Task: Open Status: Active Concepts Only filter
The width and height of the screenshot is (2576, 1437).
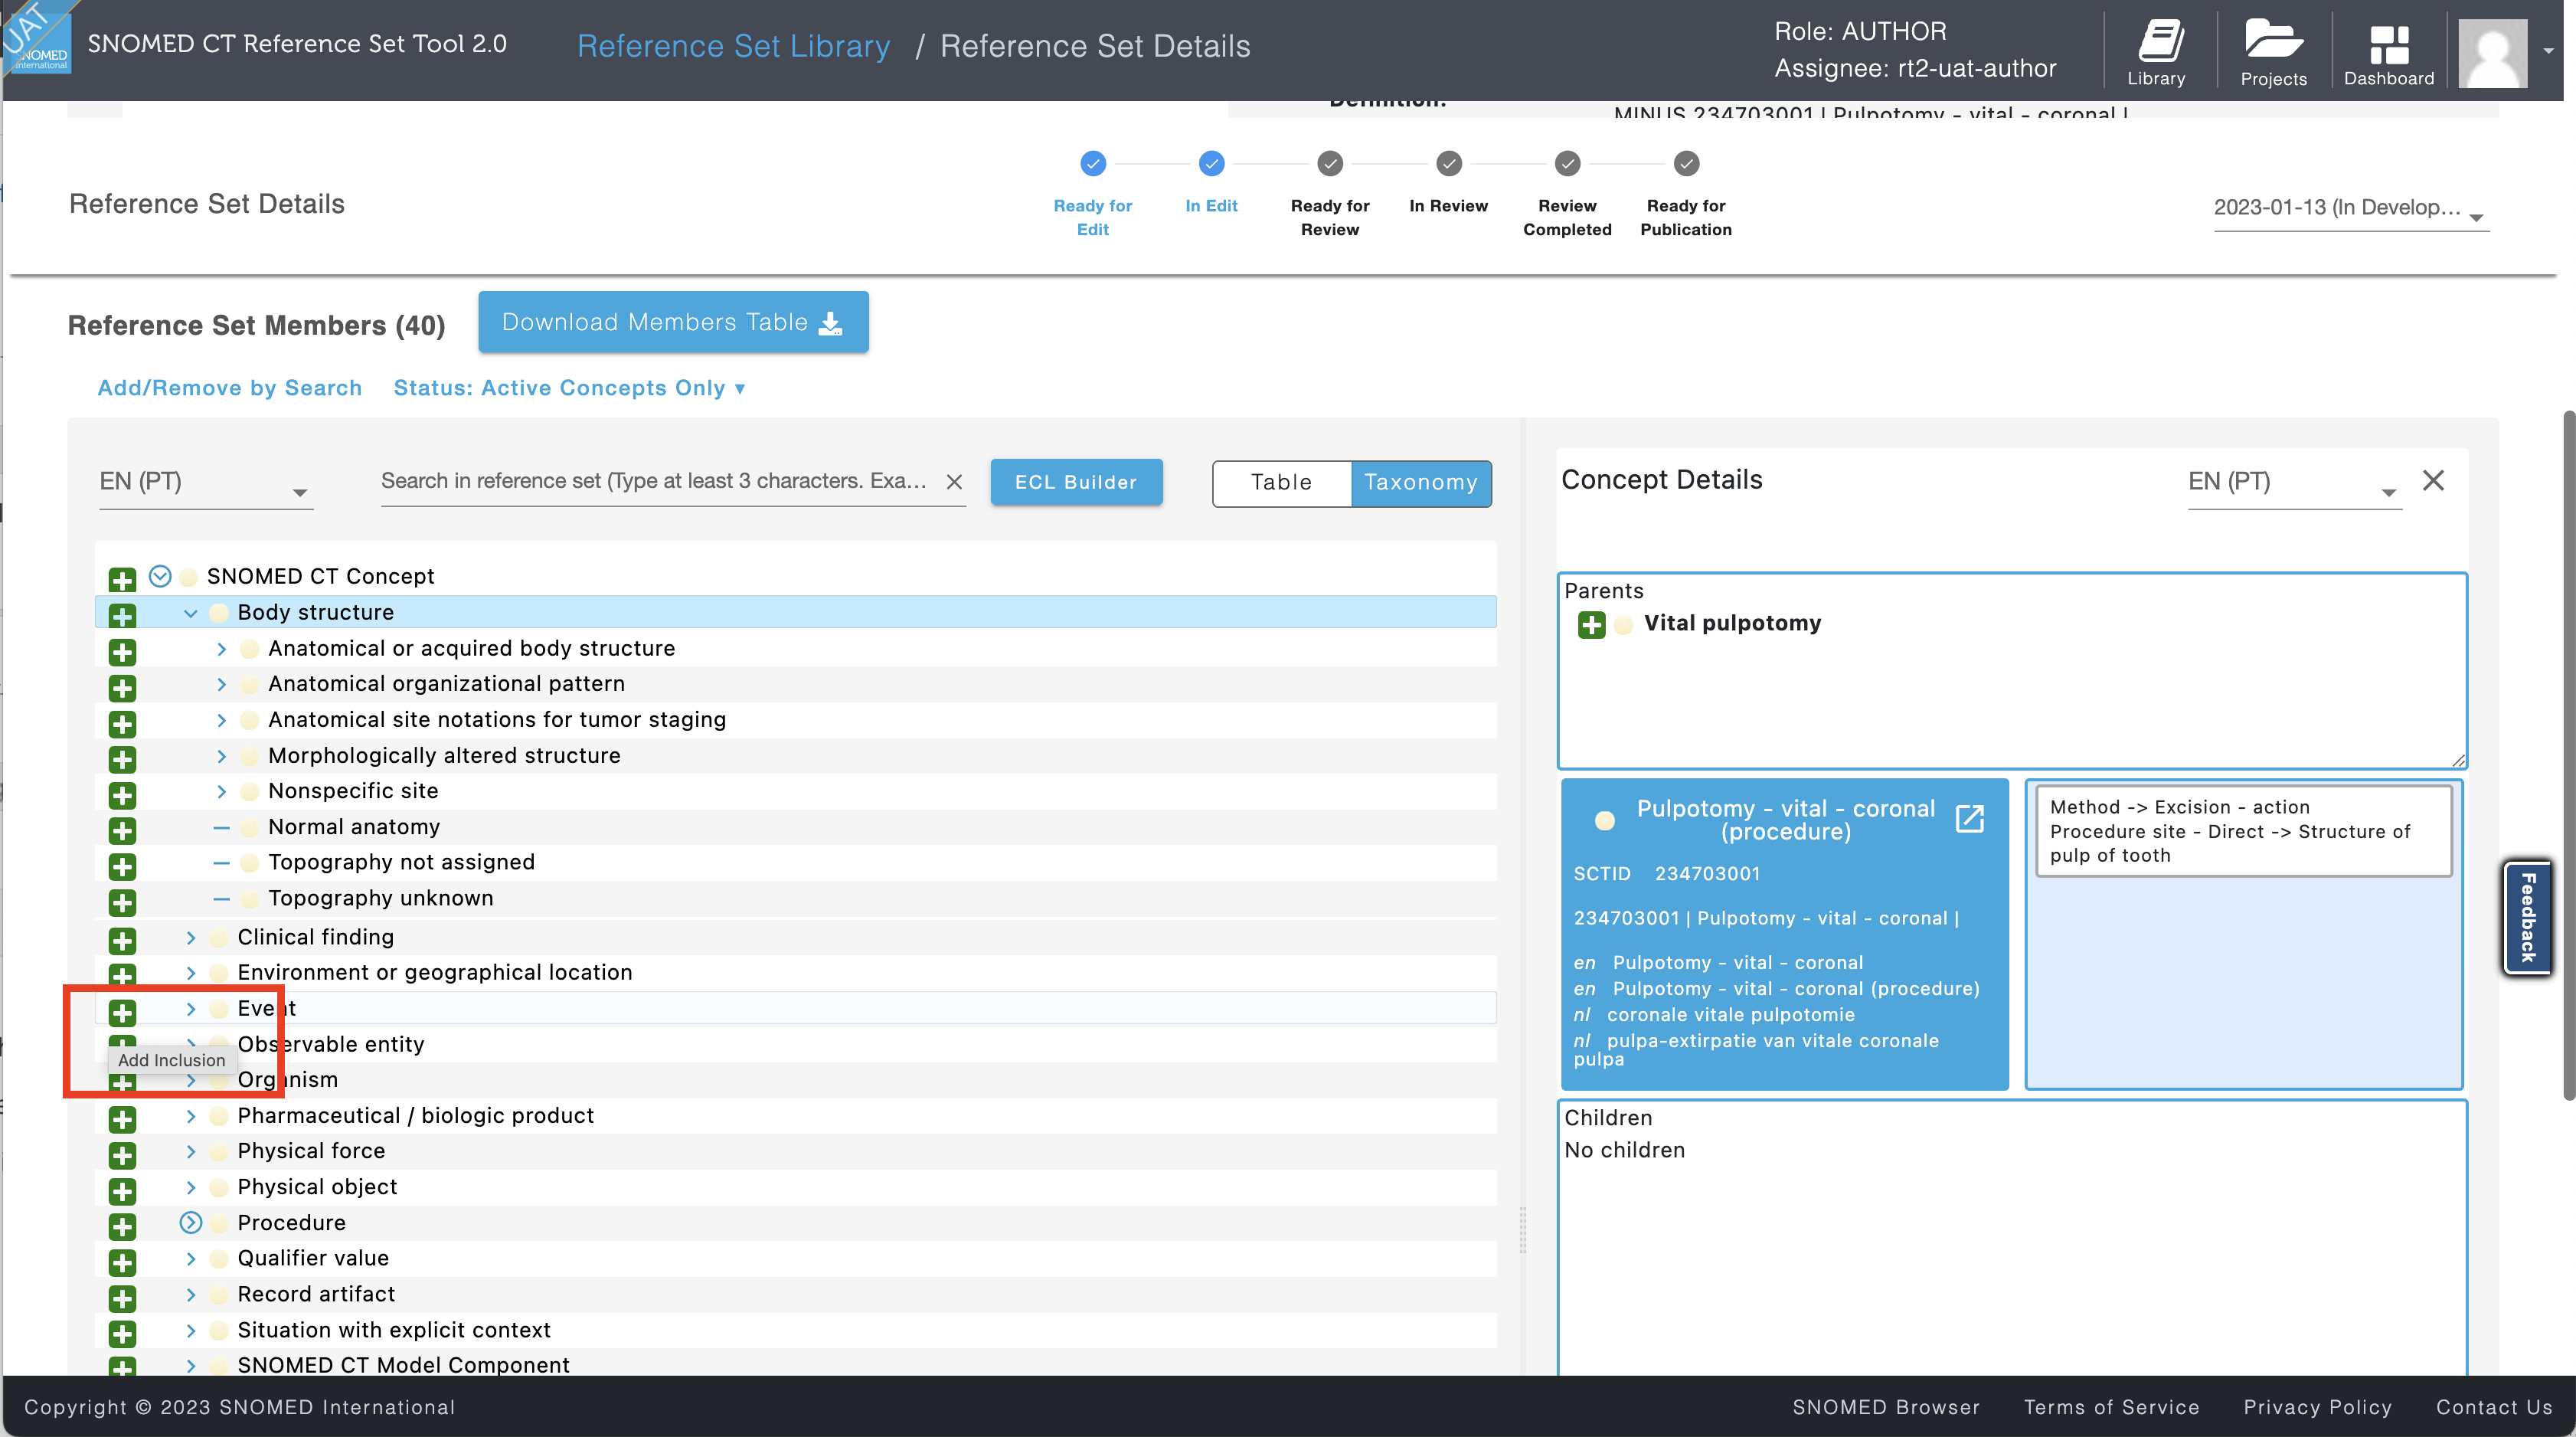Action: (569, 388)
